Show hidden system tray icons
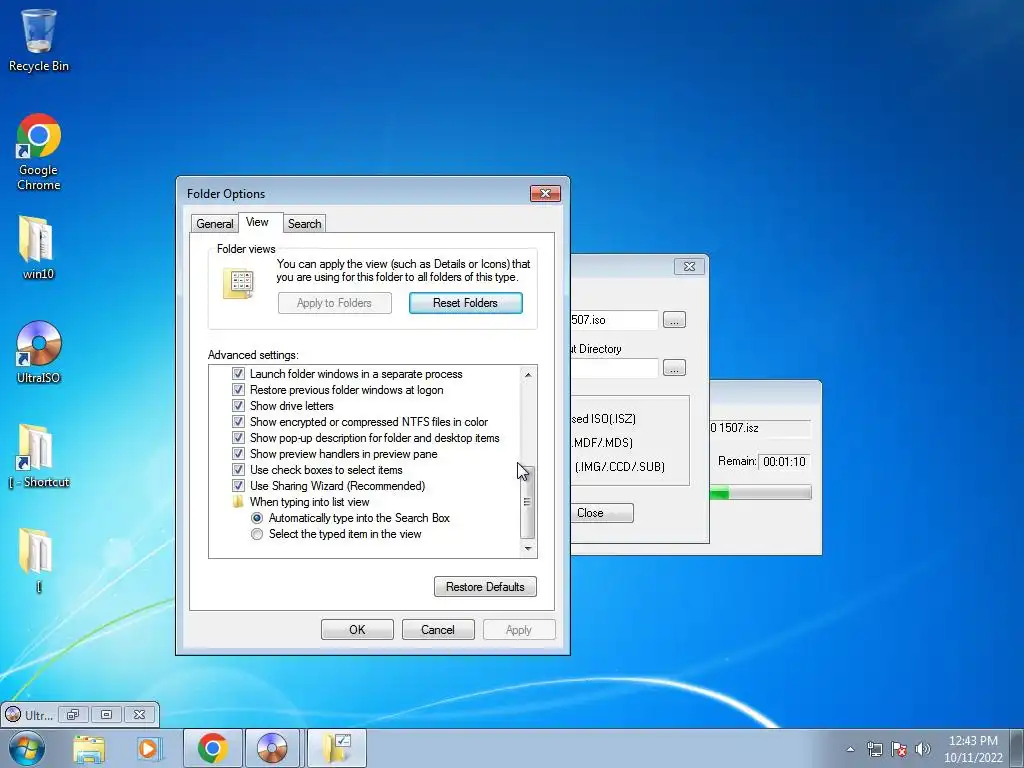Screen dimensions: 1024x768 click(x=850, y=749)
